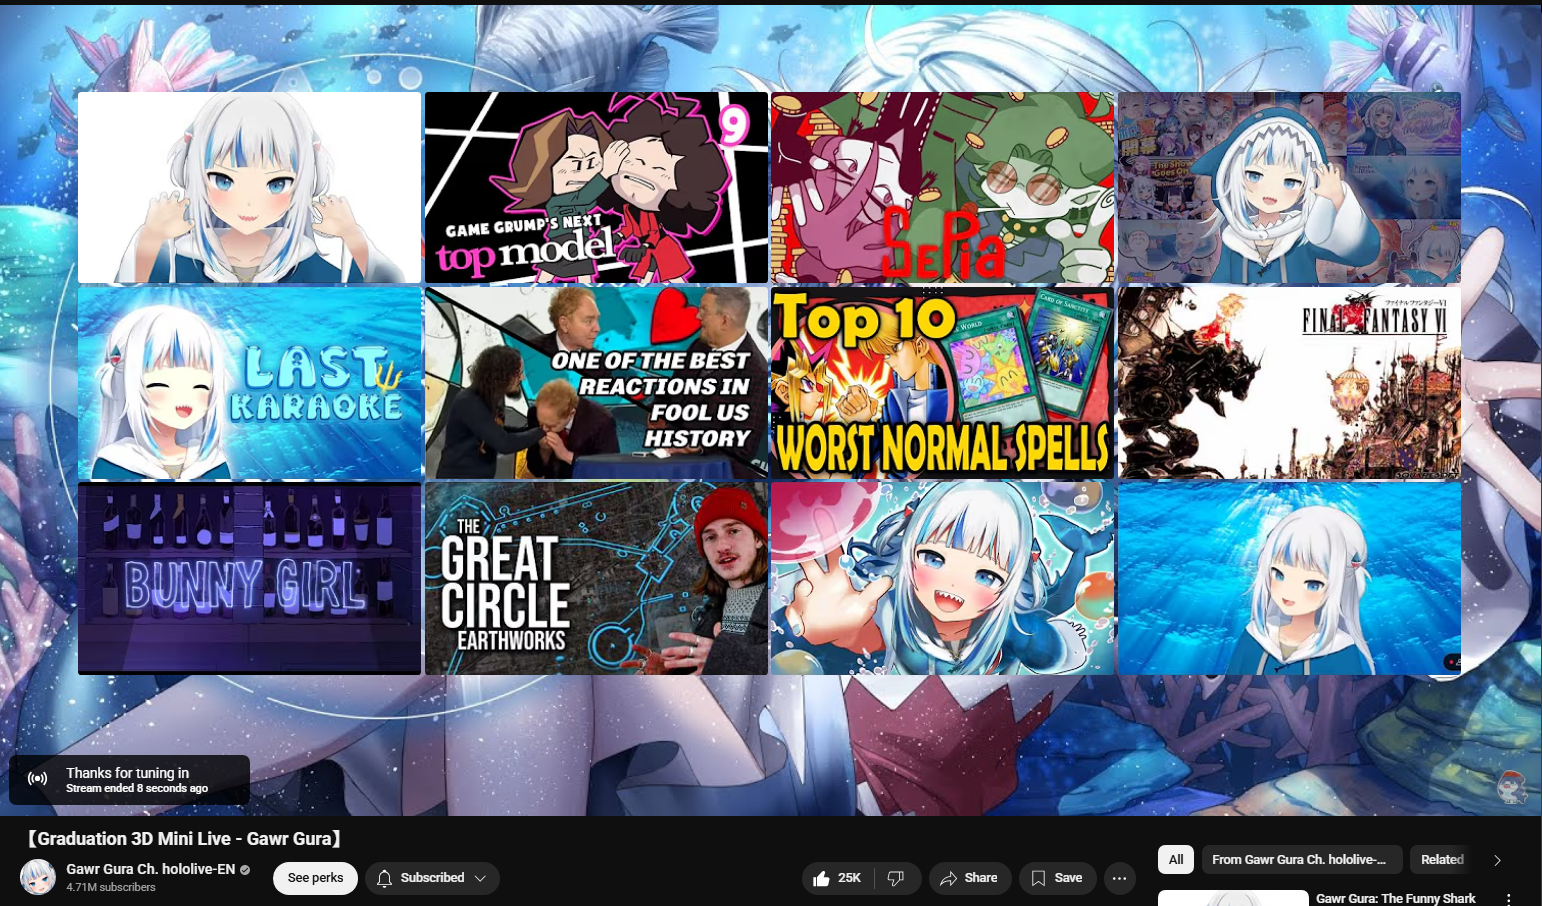
Task: Open the Top 10 Worst Normal Spells video
Action: click(x=942, y=383)
